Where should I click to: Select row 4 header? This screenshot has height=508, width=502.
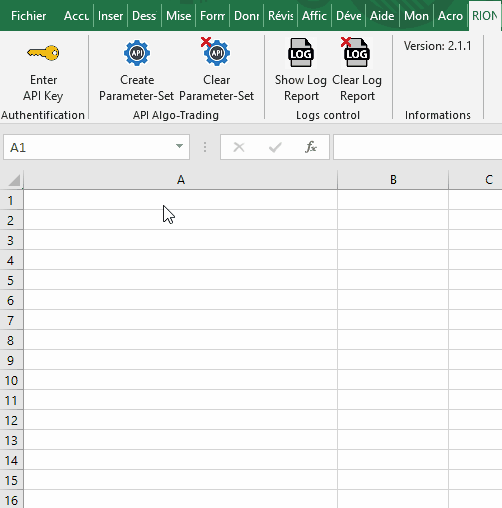click(11, 260)
